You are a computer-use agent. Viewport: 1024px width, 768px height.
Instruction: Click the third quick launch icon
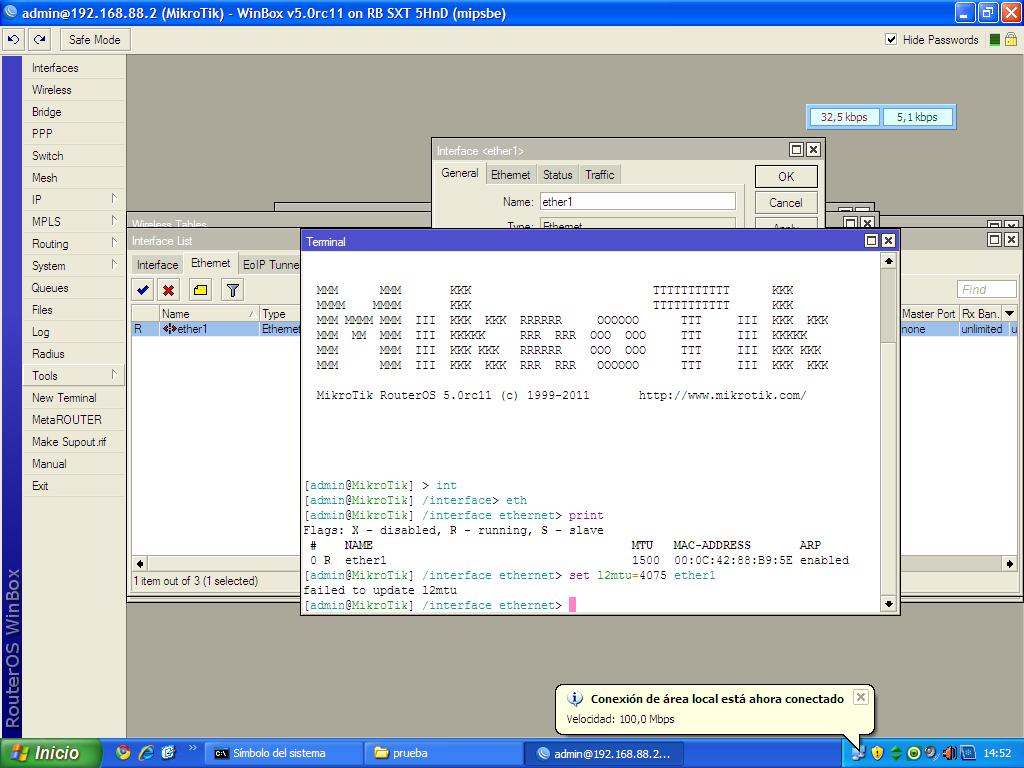coord(168,752)
